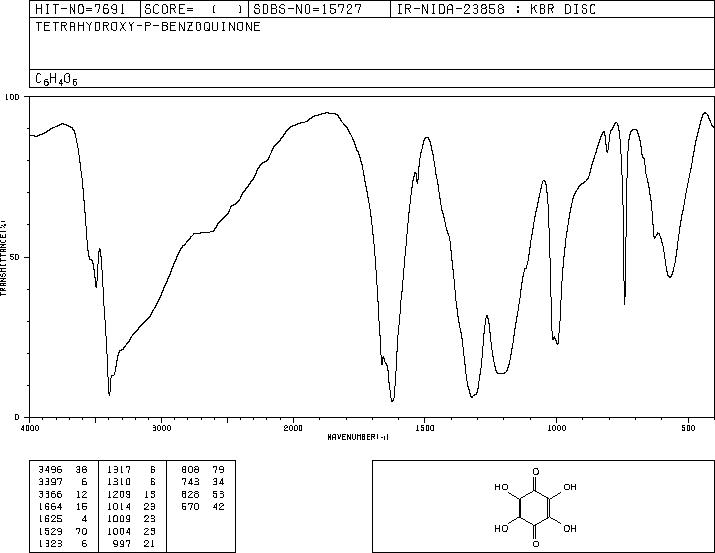
Task: Click the lower-left HO group in the structure
Action: [x=501, y=528]
